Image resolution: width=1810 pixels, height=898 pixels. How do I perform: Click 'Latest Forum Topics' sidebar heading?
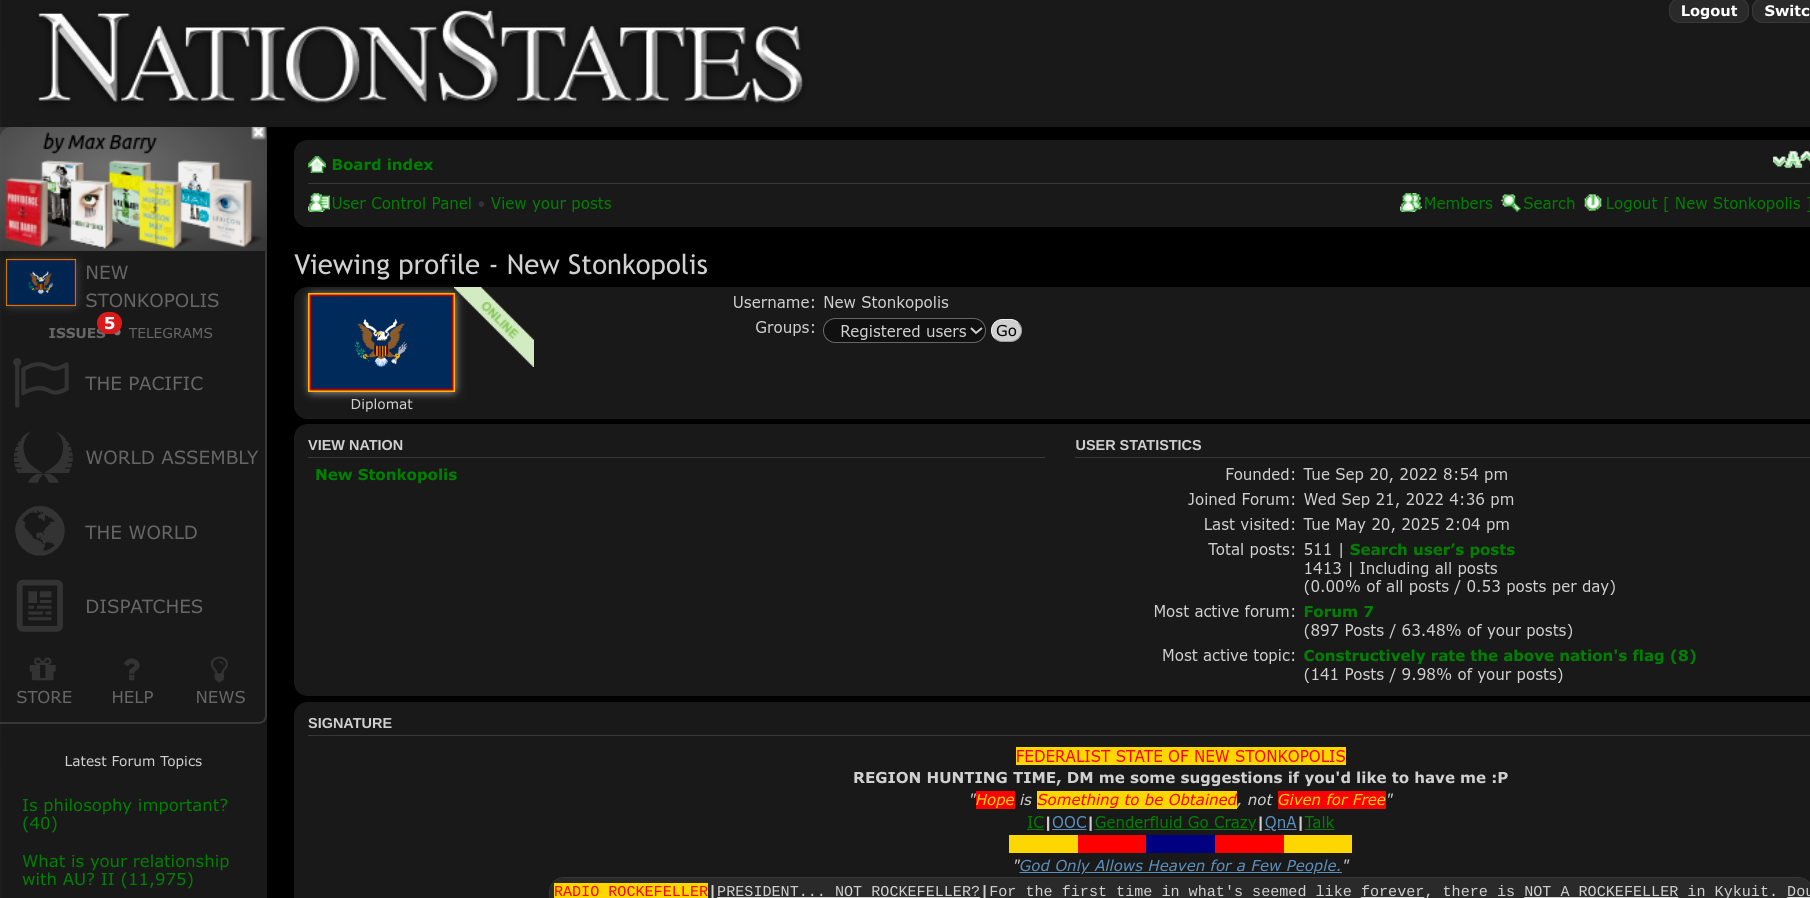tap(133, 761)
